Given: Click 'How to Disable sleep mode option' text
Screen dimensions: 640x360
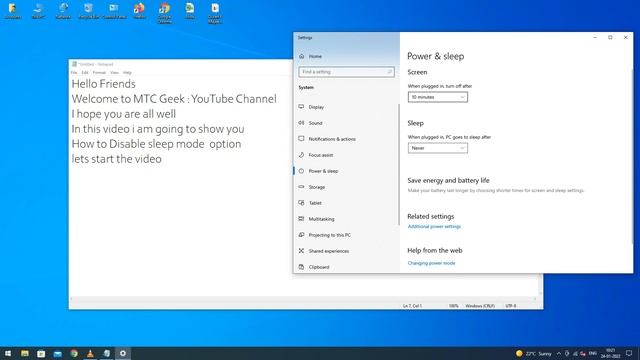Looking at the screenshot, I should pyautogui.click(x=156, y=144).
